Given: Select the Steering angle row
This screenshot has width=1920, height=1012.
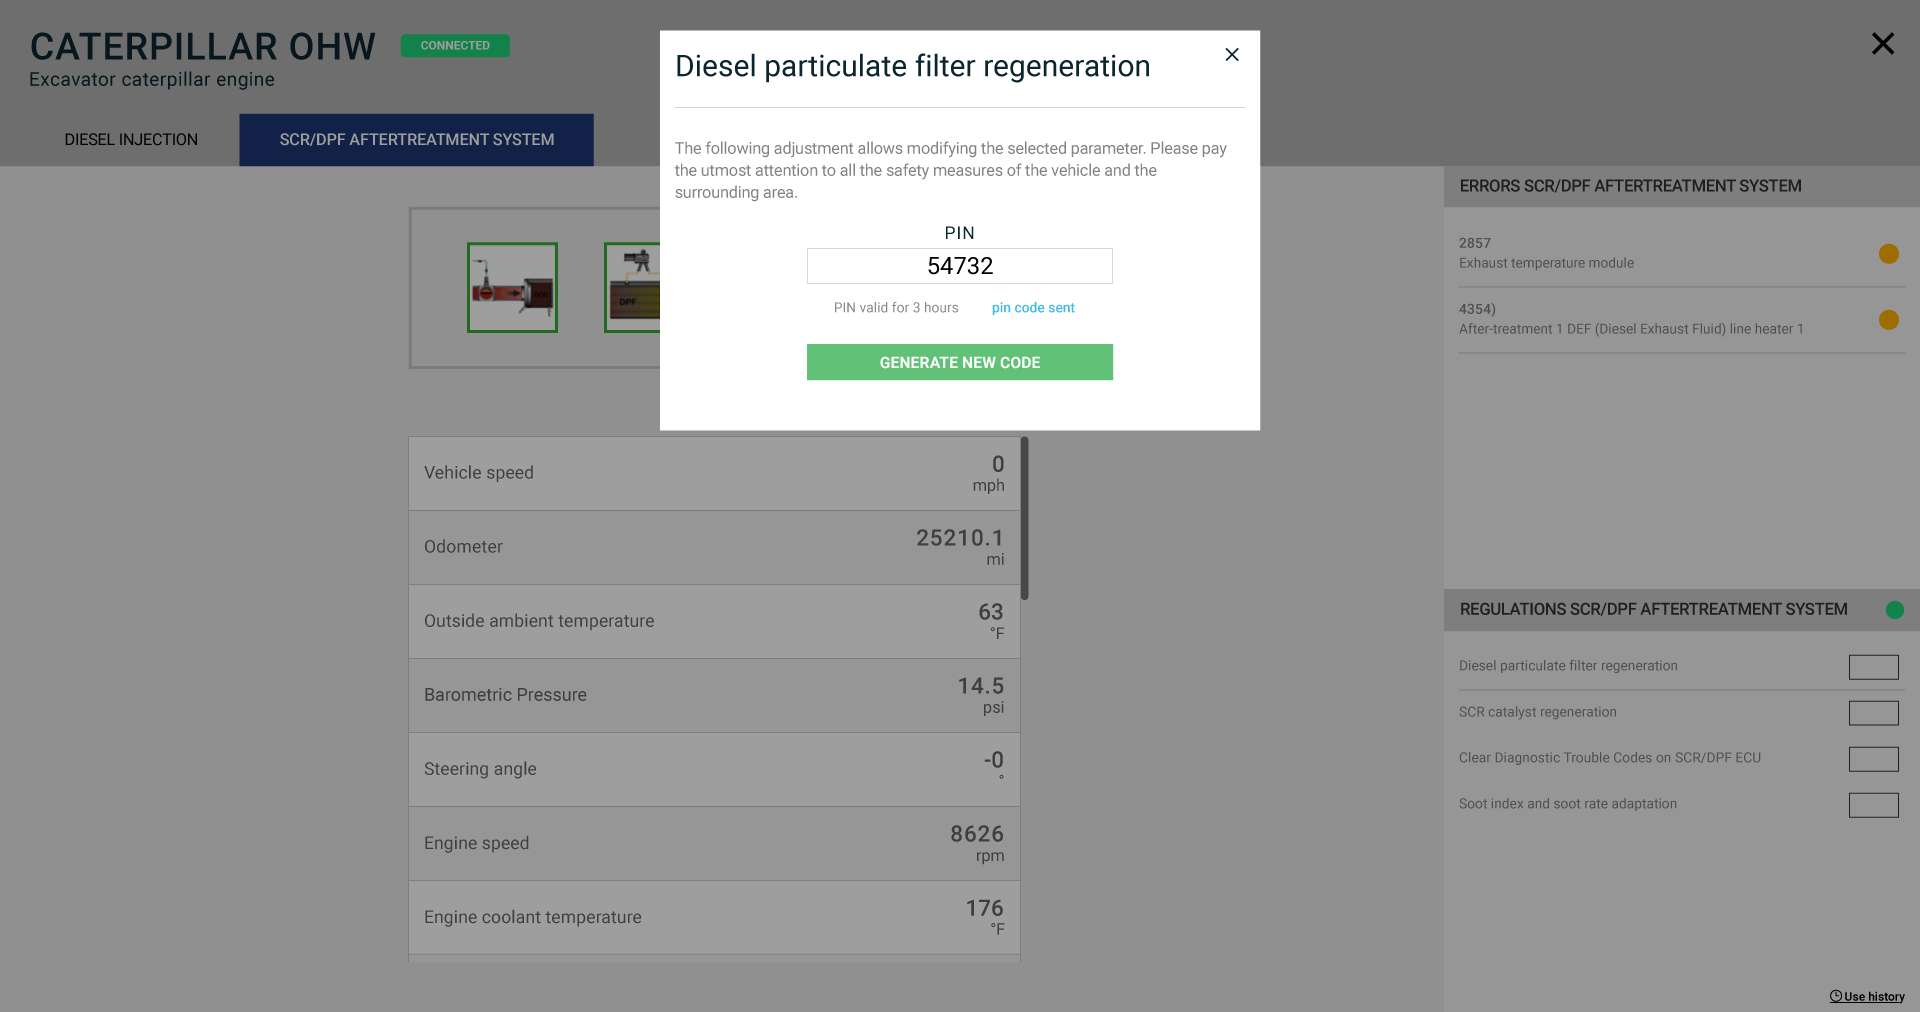Looking at the screenshot, I should pyautogui.click(x=714, y=770).
